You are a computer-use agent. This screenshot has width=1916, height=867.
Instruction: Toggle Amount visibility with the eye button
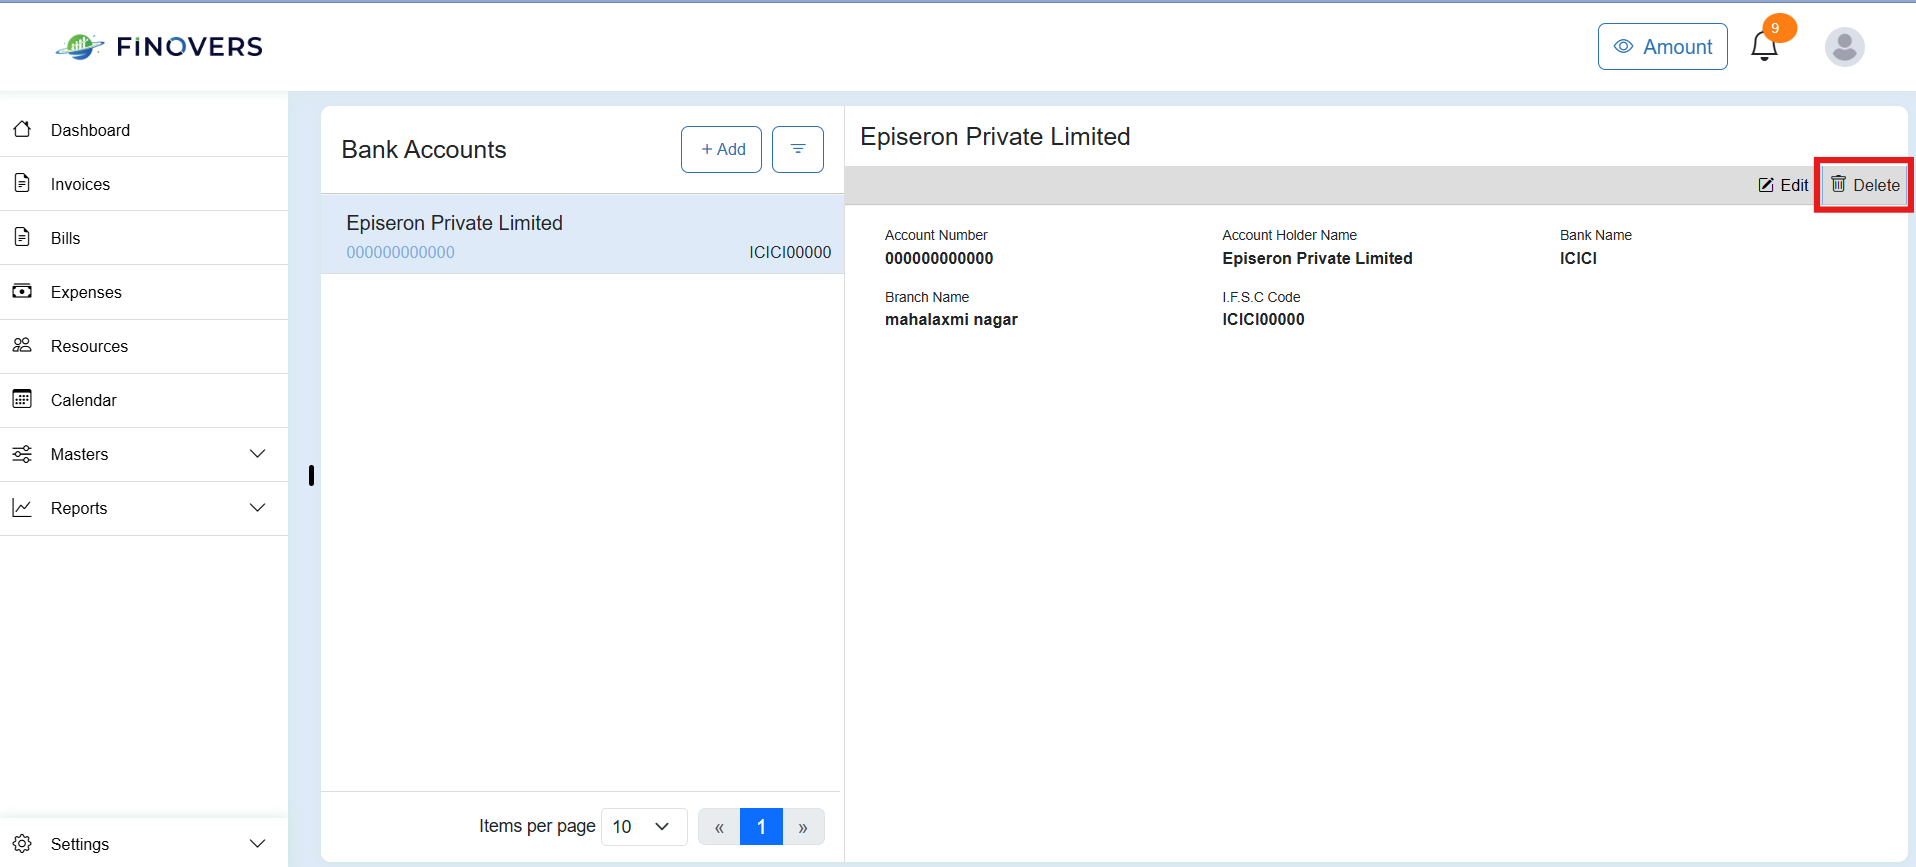[x=1662, y=47]
